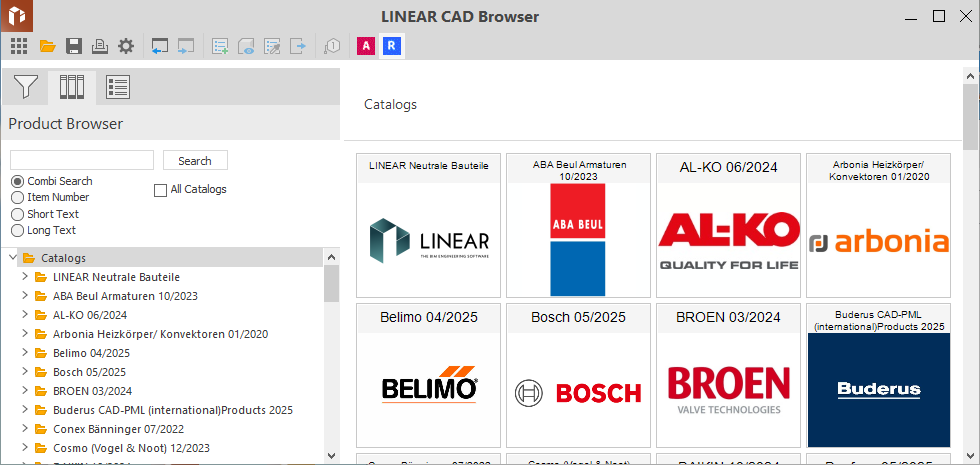Open Arbonia Heizkörper catalog tile
The height and width of the screenshot is (465, 980).
(879, 225)
